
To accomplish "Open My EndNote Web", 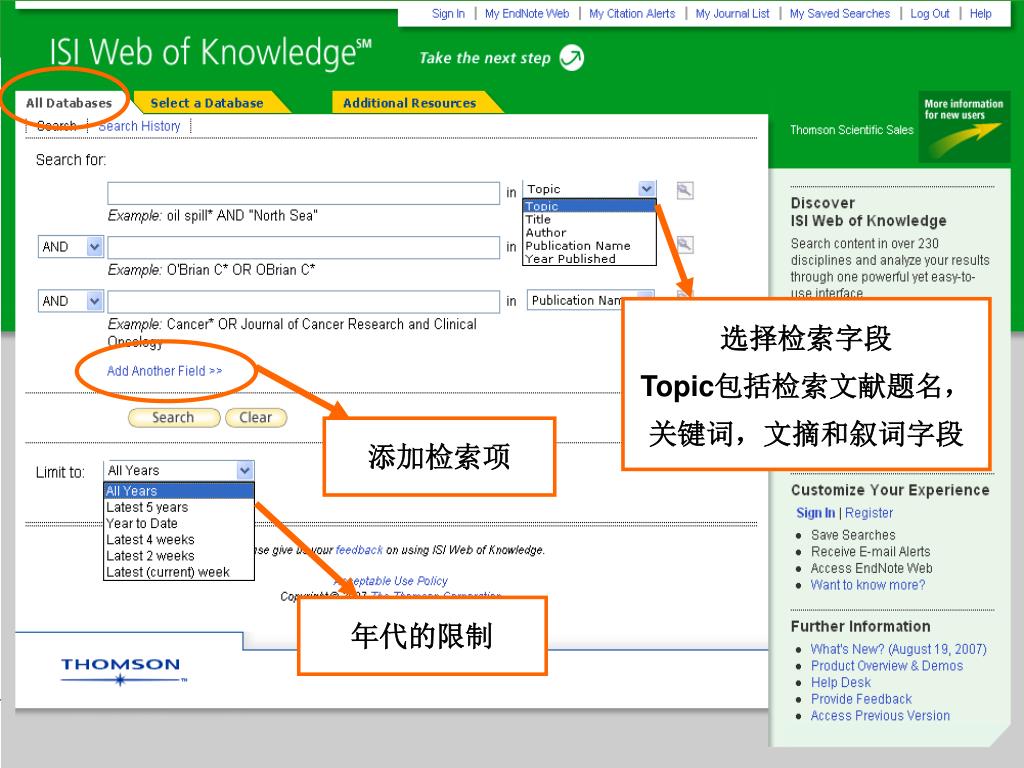I will (527, 13).
